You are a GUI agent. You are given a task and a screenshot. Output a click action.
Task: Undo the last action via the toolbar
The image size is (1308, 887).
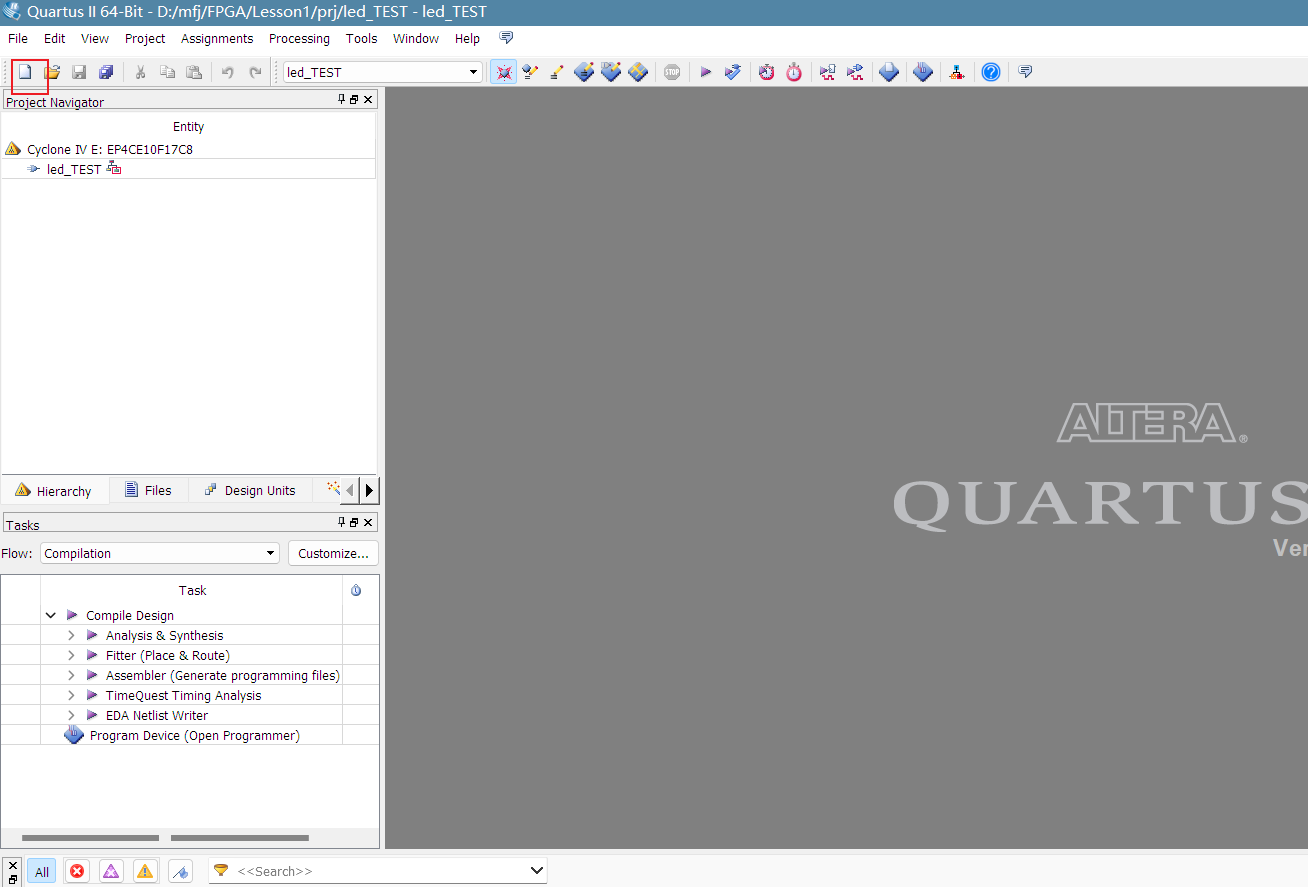point(227,72)
